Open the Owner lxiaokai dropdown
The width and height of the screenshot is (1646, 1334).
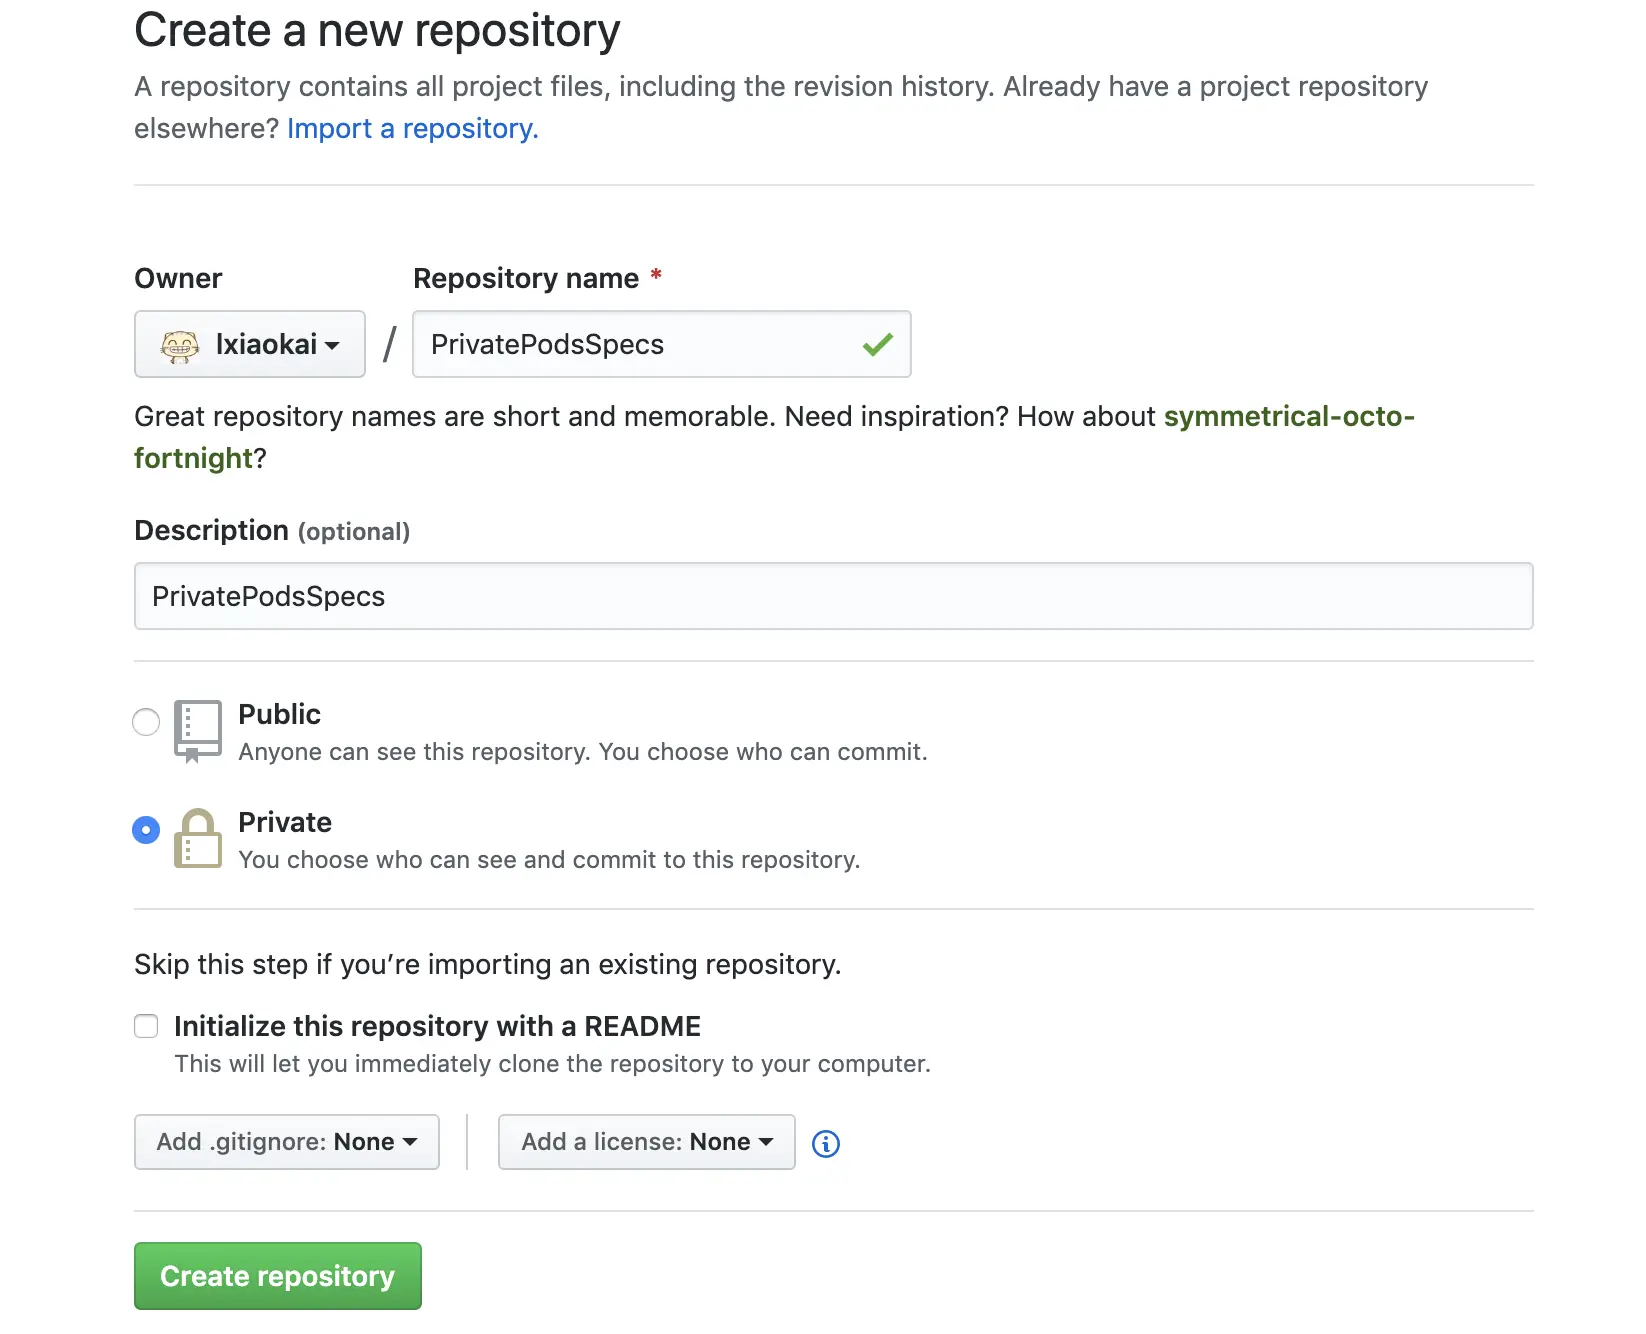pyautogui.click(x=250, y=345)
